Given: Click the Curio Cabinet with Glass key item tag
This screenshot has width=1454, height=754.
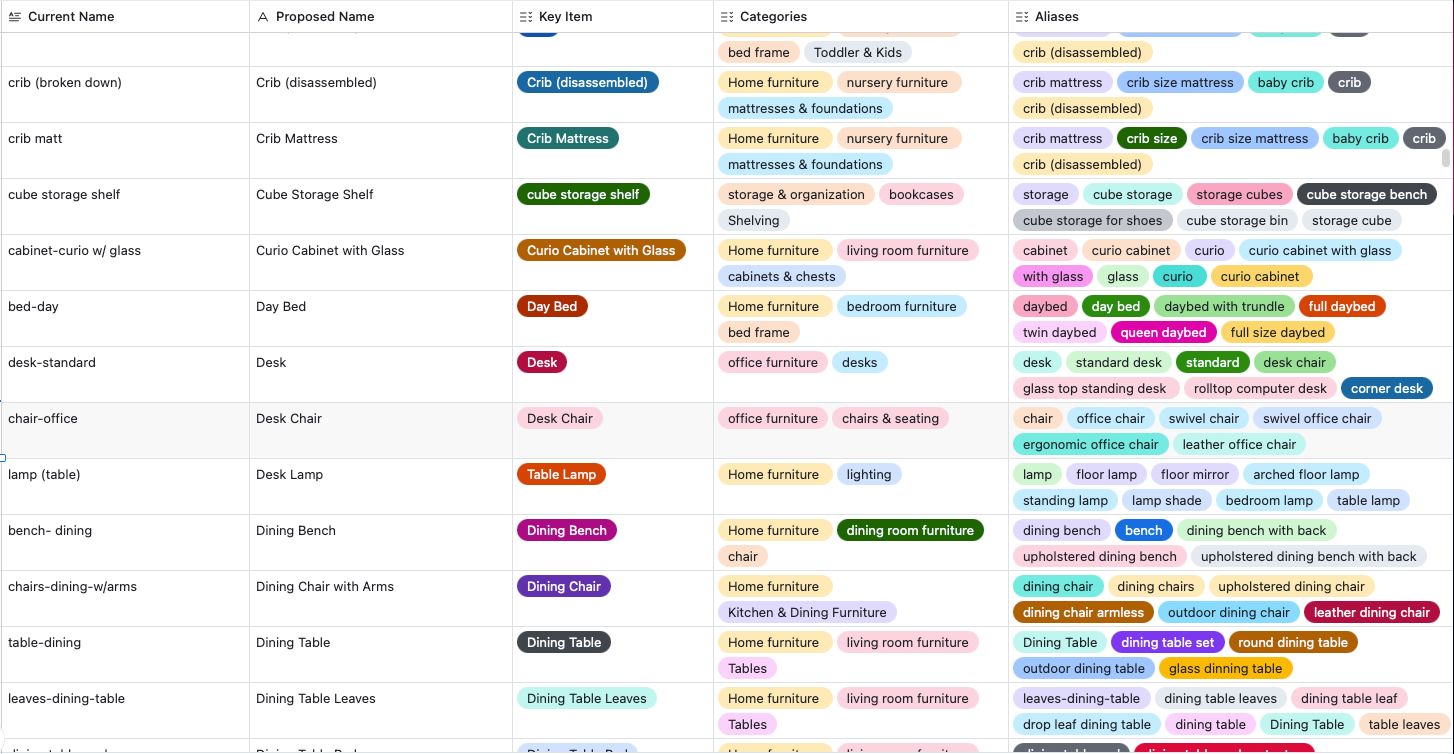Looking at the screenshot, I should (x=601, y=250).
